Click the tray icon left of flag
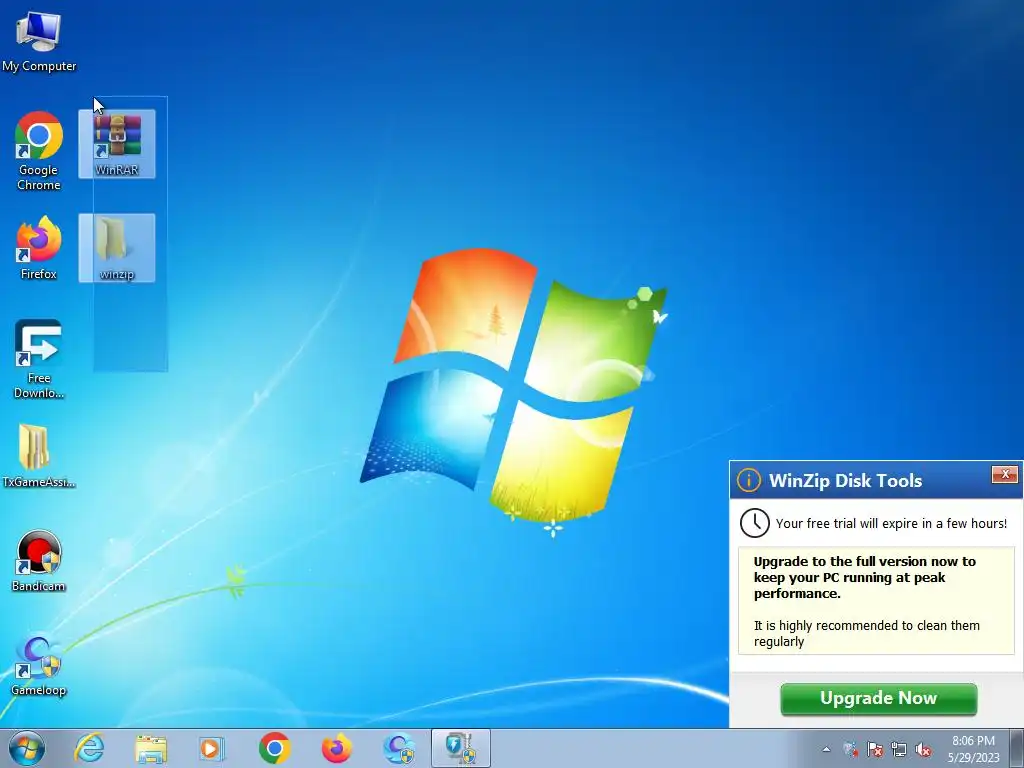 tap(850, 749)
